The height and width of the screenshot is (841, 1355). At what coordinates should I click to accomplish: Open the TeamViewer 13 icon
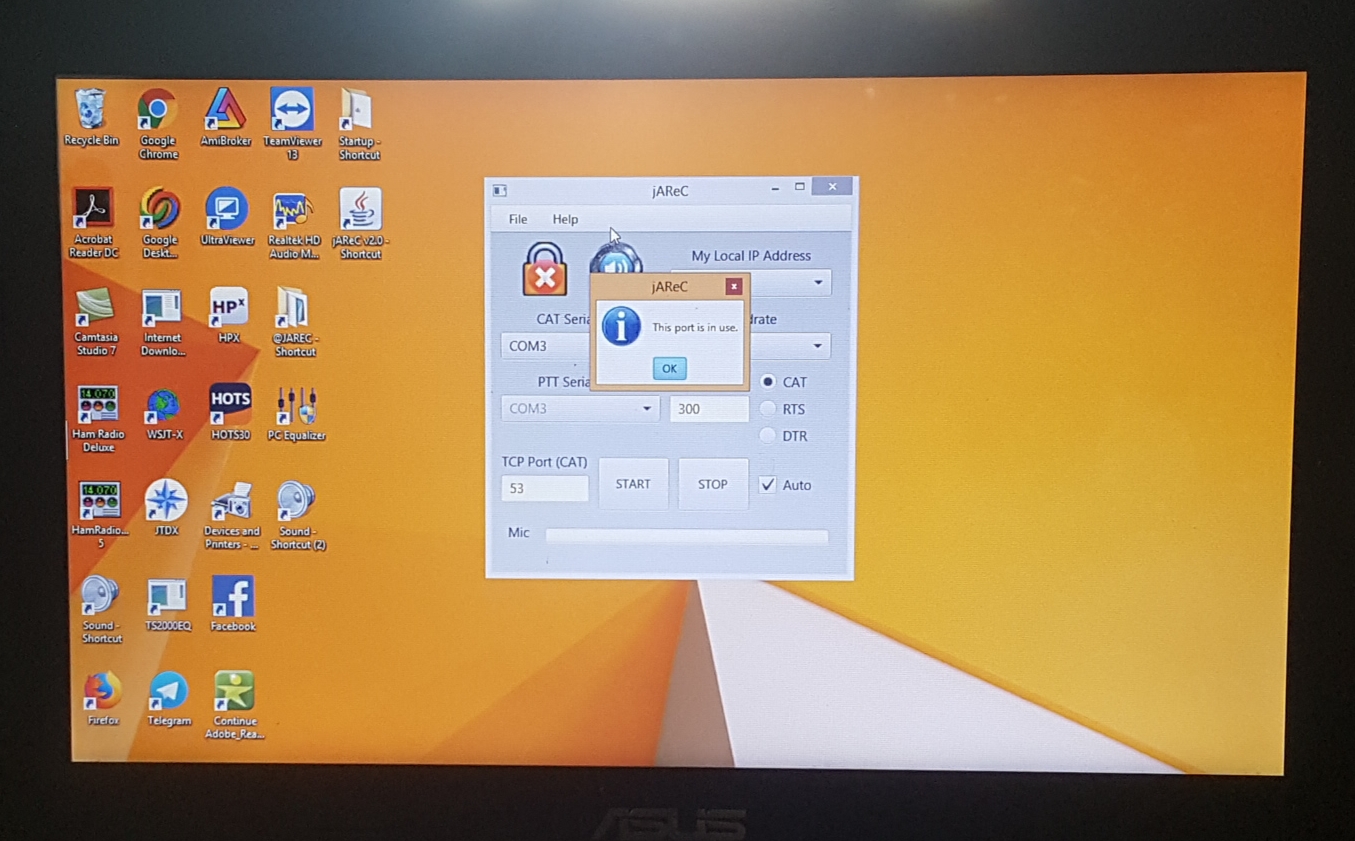coord(292,112)
